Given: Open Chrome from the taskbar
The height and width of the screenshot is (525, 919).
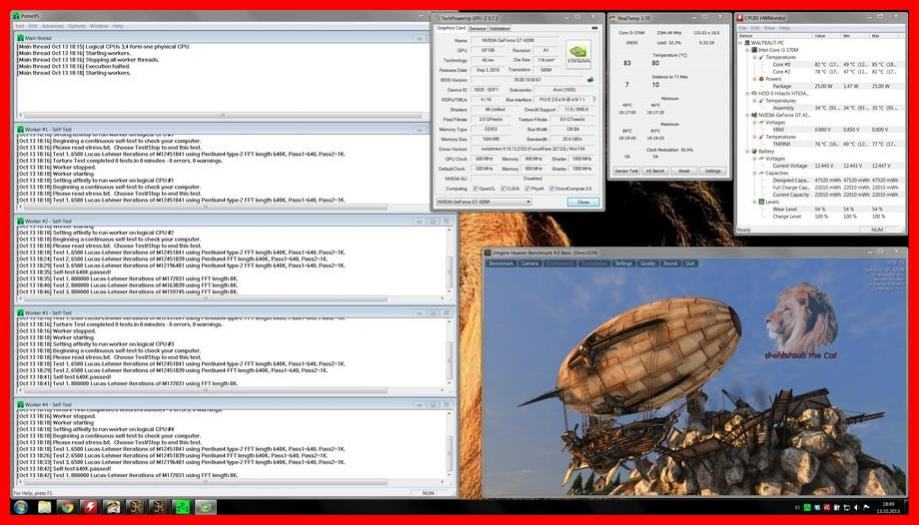Looking at the screenshot, I should pos(67,507).
